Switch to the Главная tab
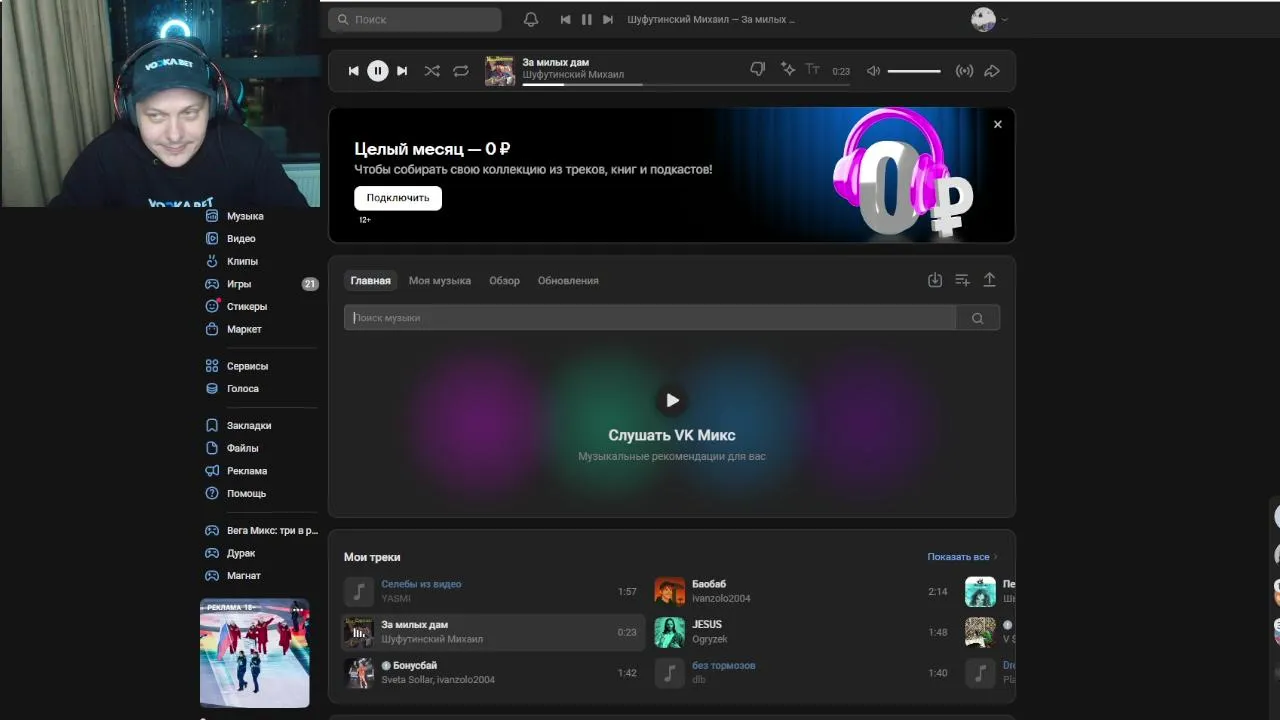Image resolution: width=1280 pixels, height=720 pixels. coord(370,281)
